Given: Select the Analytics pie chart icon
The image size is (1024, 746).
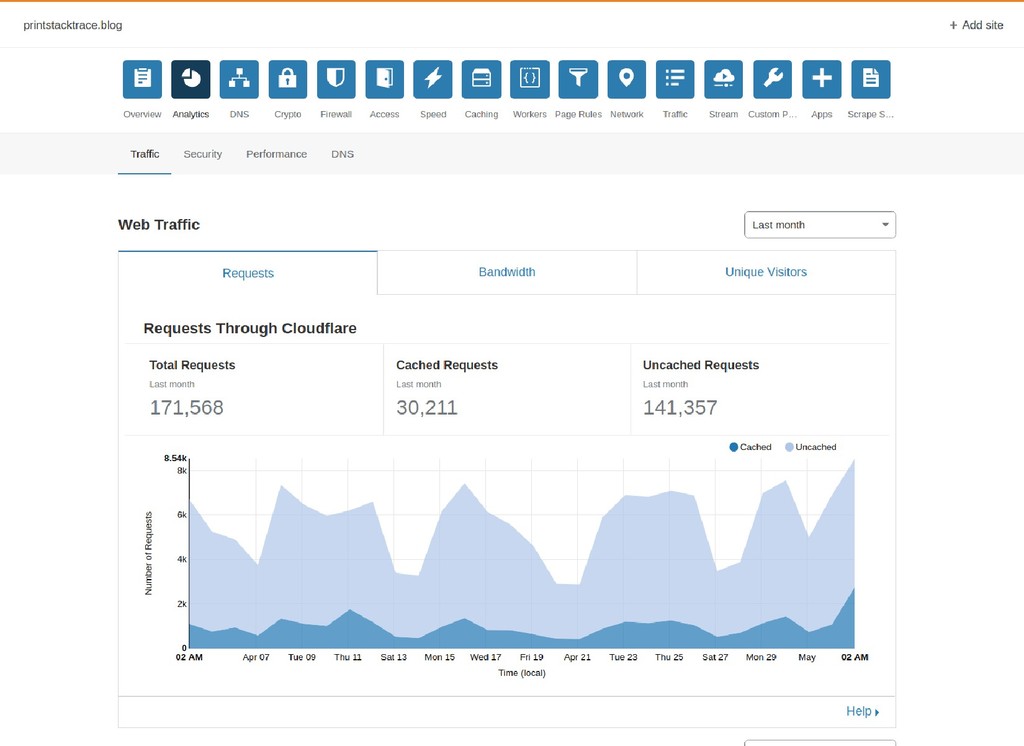Looking at the screenshot, I should pos(191,79).
